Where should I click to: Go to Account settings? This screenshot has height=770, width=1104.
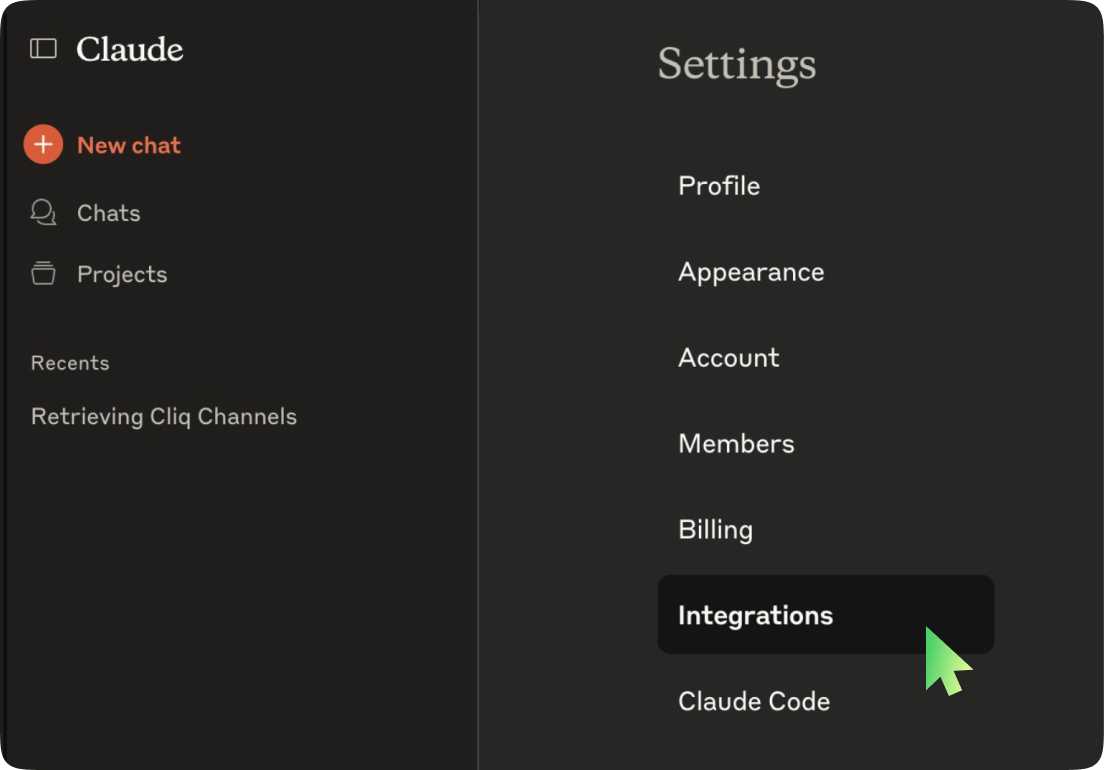(728, 358)
